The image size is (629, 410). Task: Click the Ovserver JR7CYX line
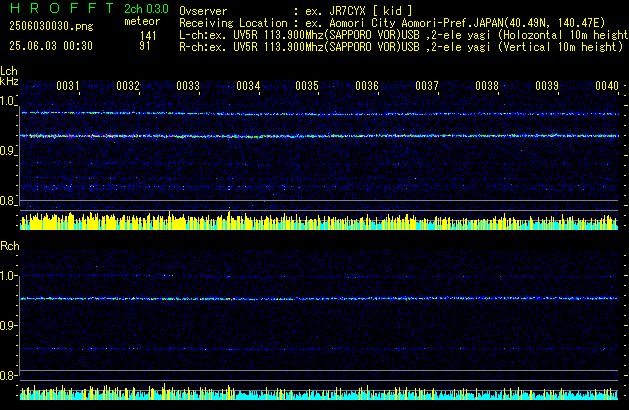(296, 11)
